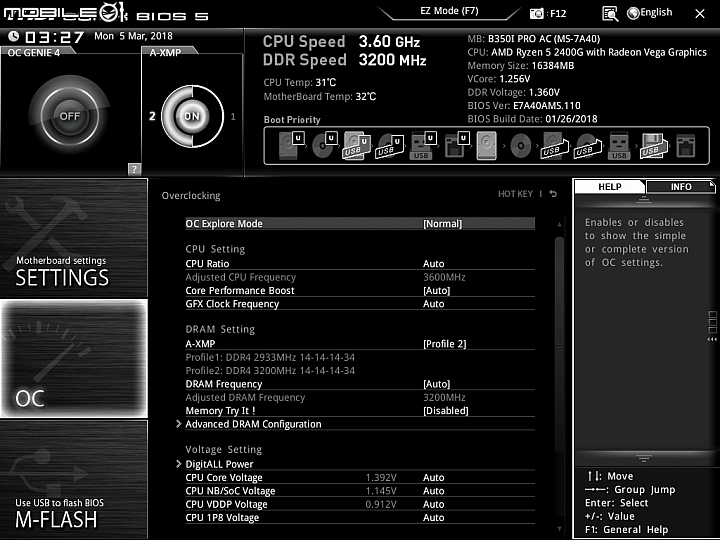Open the OC overclocking section
The width and height of the screenshot is (720, 540).
tap(73, 359)
